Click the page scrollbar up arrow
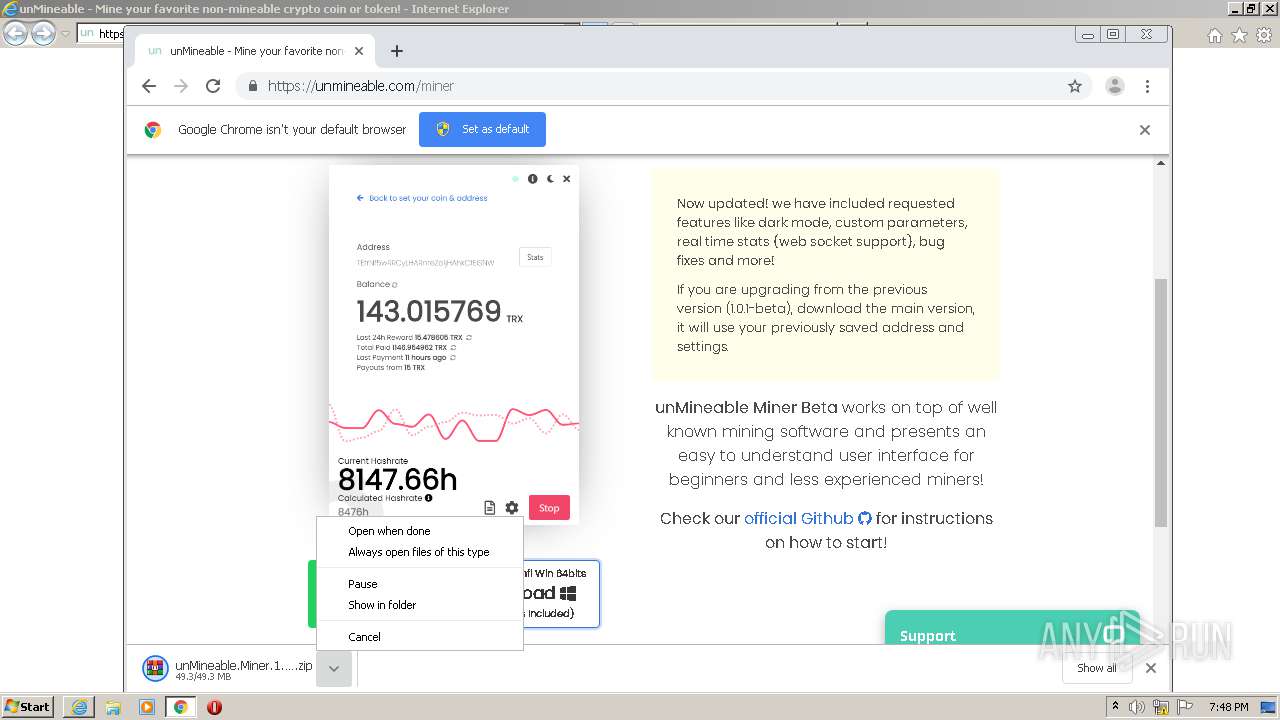This screenshot has width=1280, height=720. pos(1161,163)
